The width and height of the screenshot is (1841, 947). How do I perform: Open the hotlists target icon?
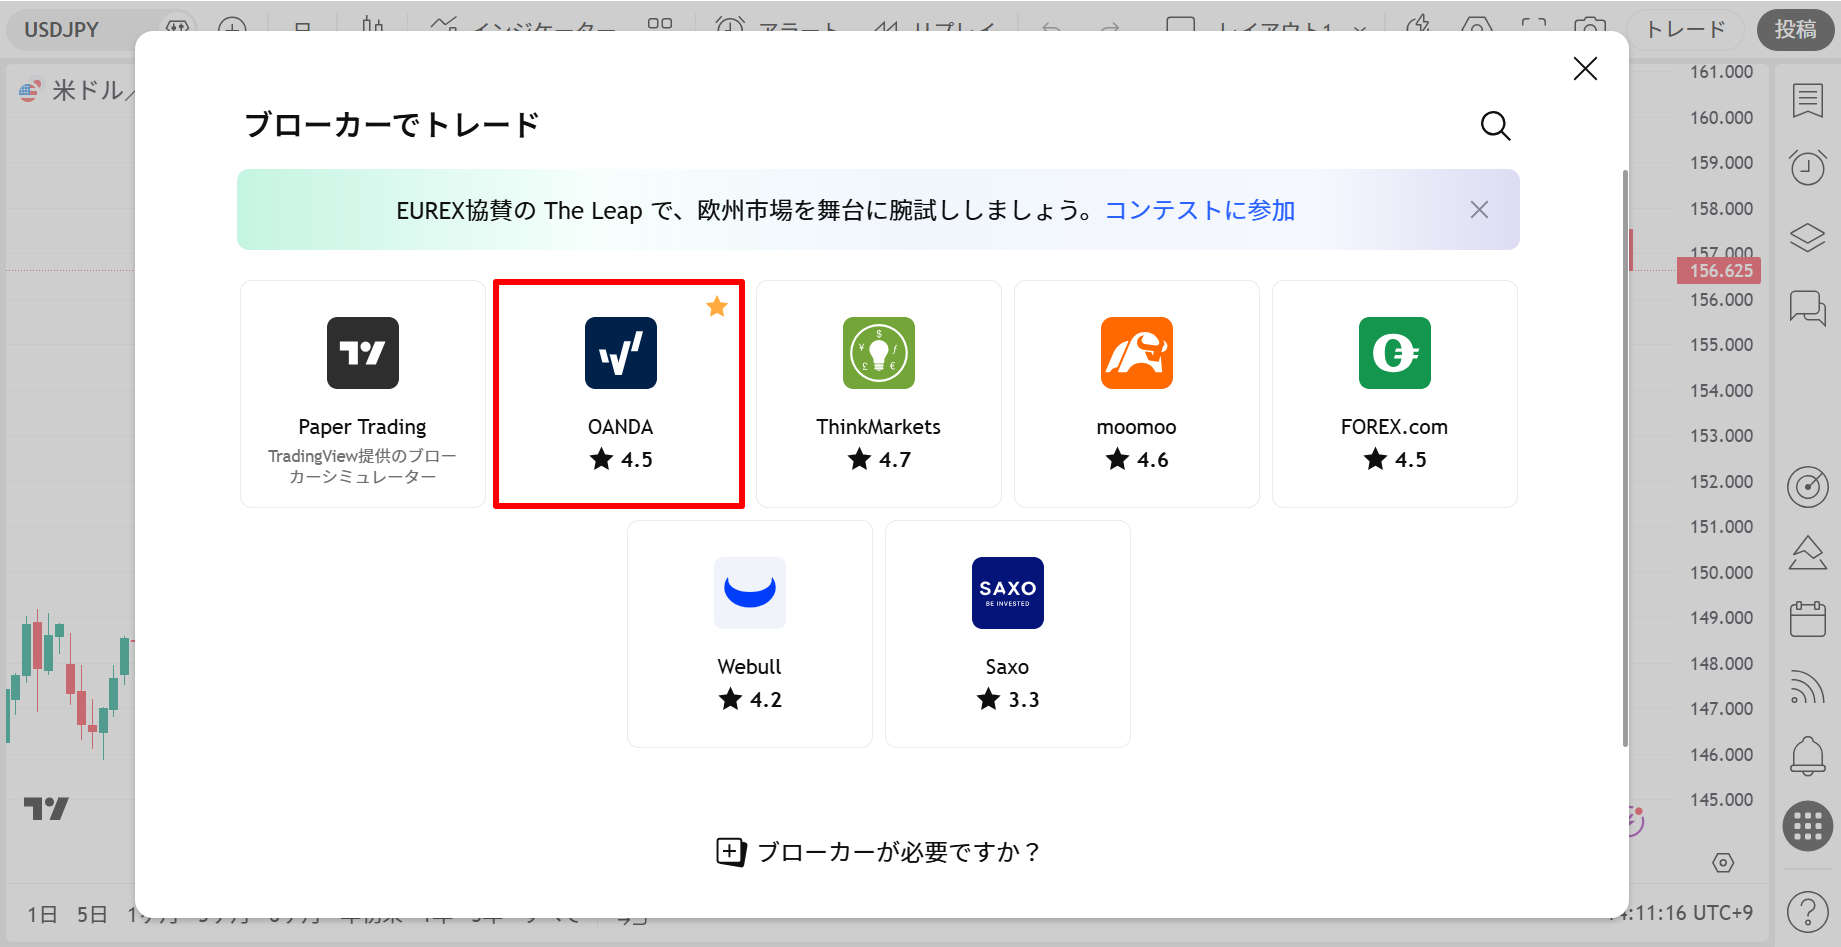tap(1807, 486)
